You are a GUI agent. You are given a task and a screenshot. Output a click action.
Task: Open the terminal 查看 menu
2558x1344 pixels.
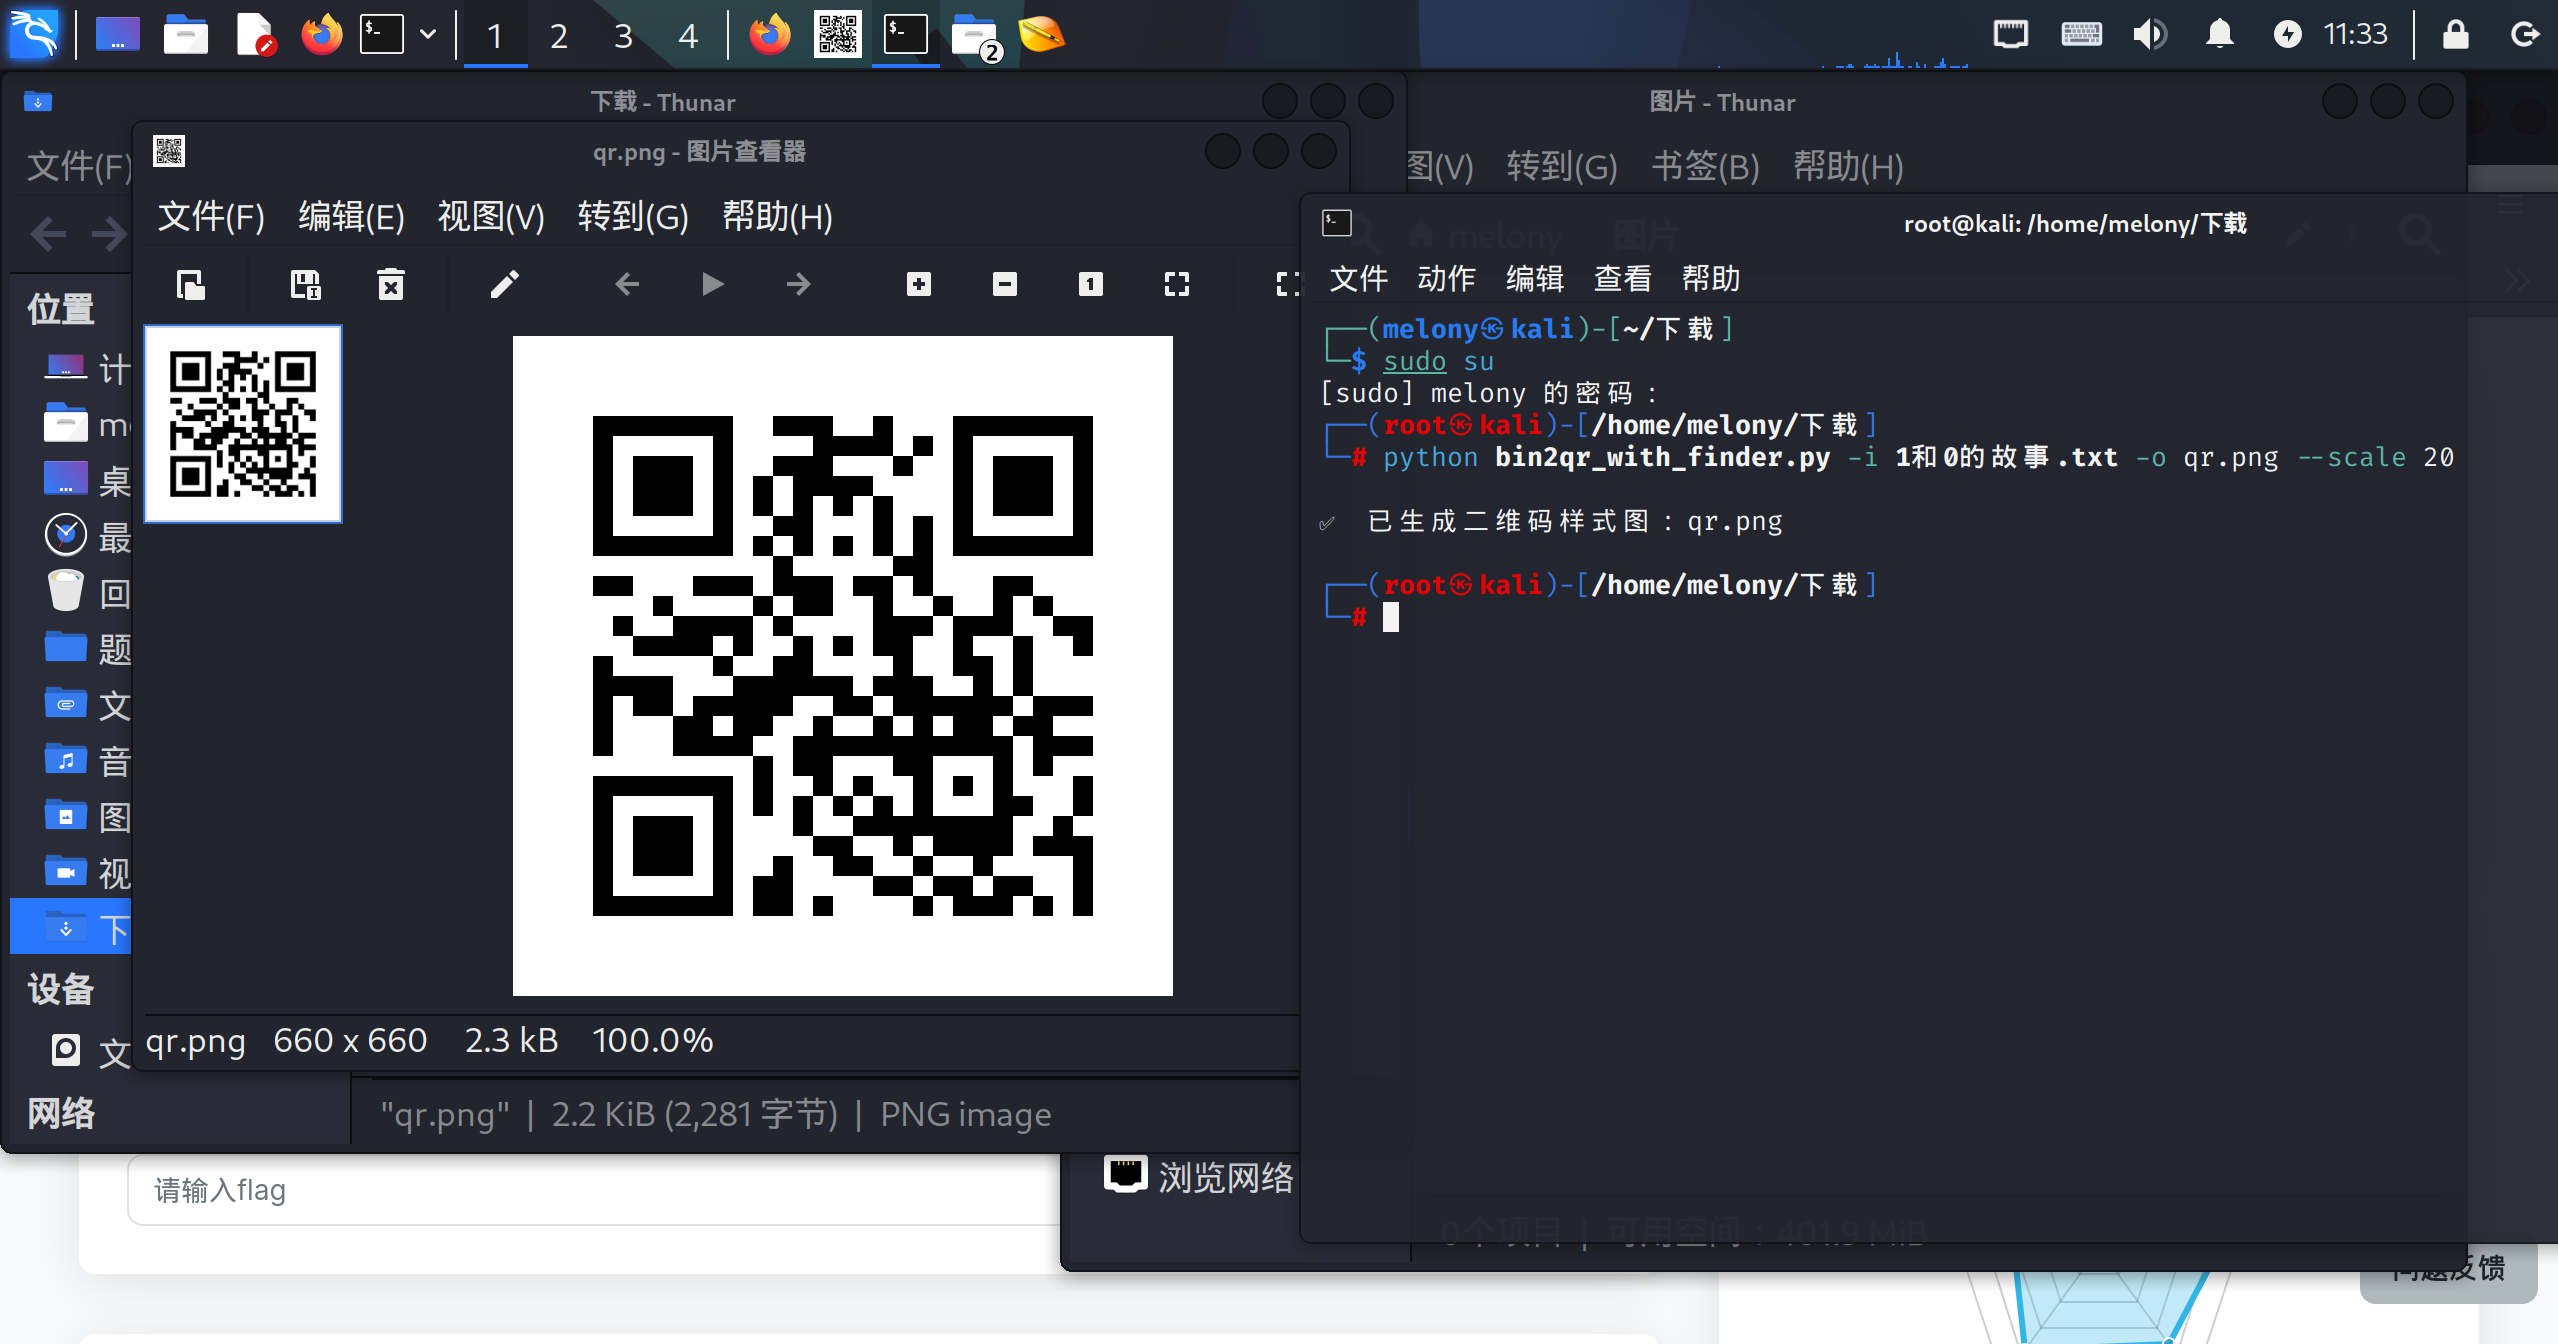pyautogui.click(x=1622, y=279)
